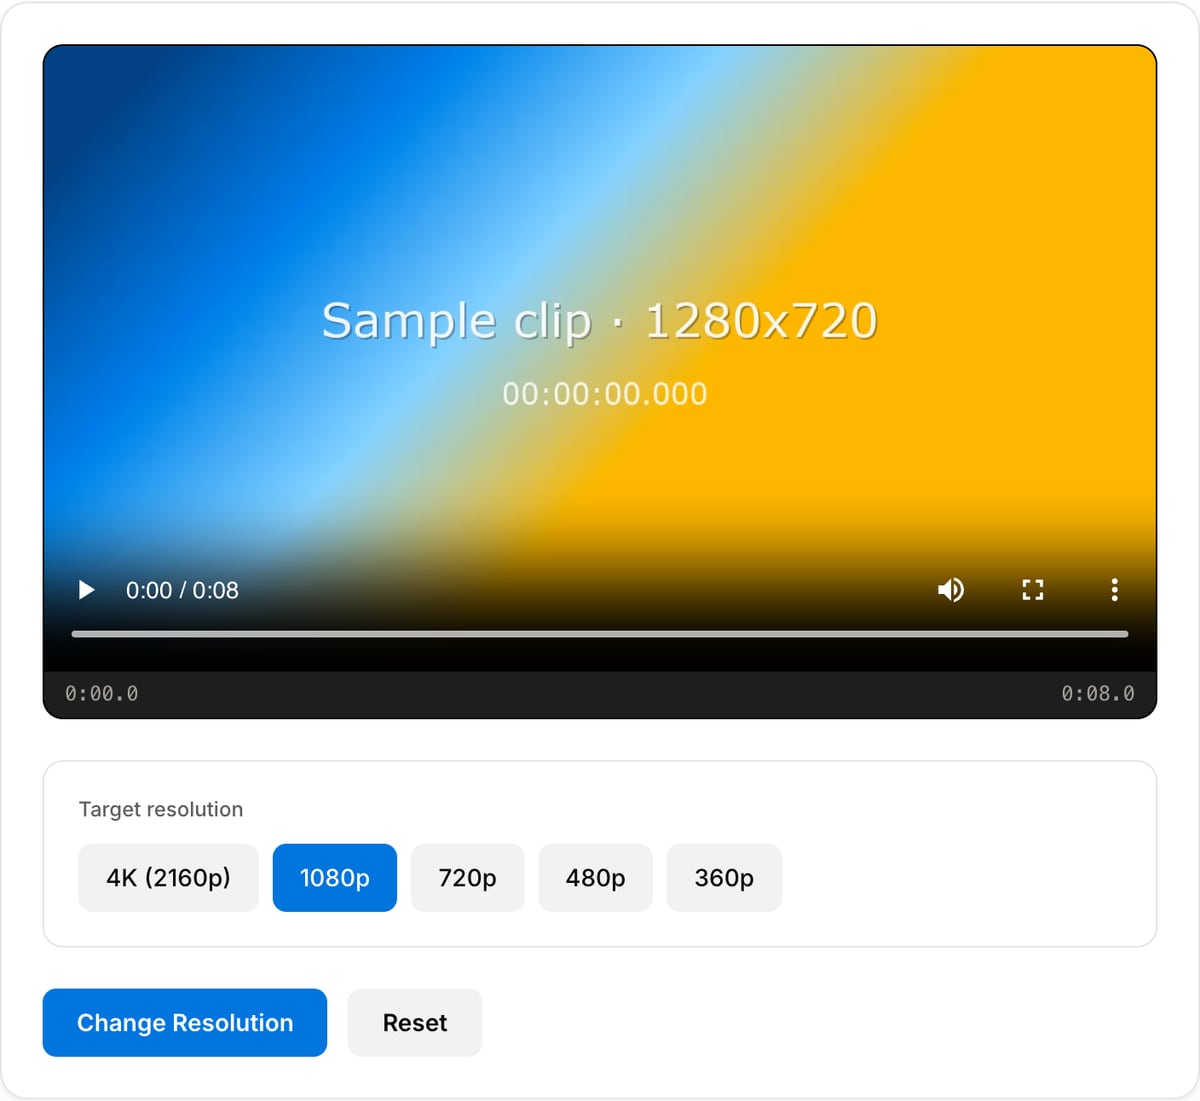1200x1101 pixels.
Task: Choose 720p target resolution
Action: [x=467, y=878]
